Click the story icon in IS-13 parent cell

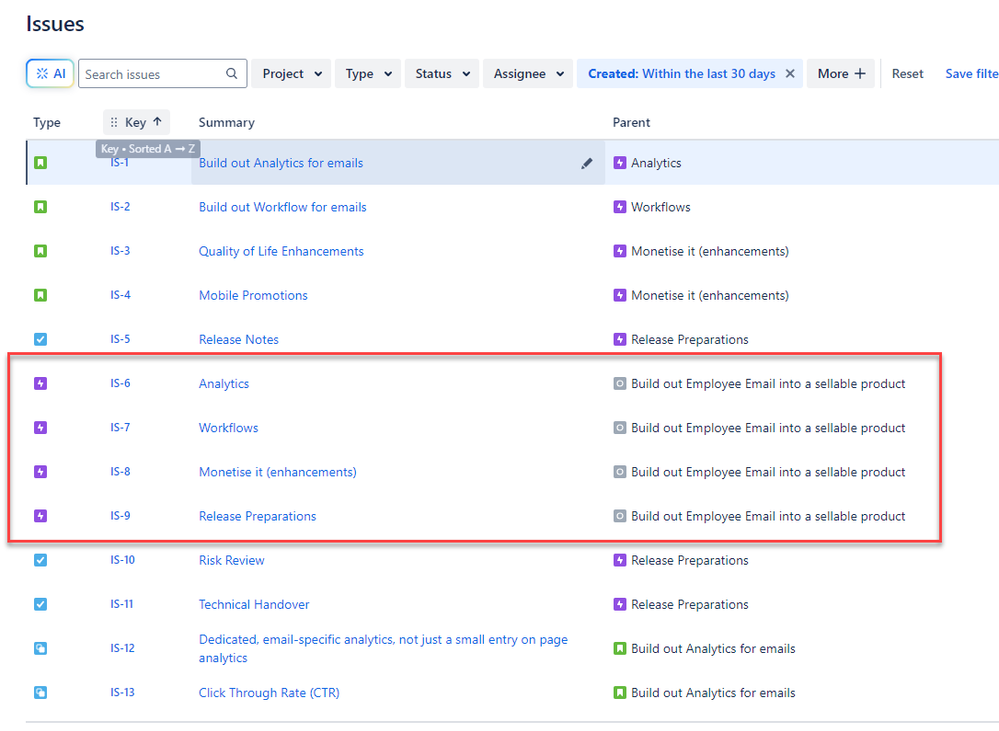(x=619, y=692)
